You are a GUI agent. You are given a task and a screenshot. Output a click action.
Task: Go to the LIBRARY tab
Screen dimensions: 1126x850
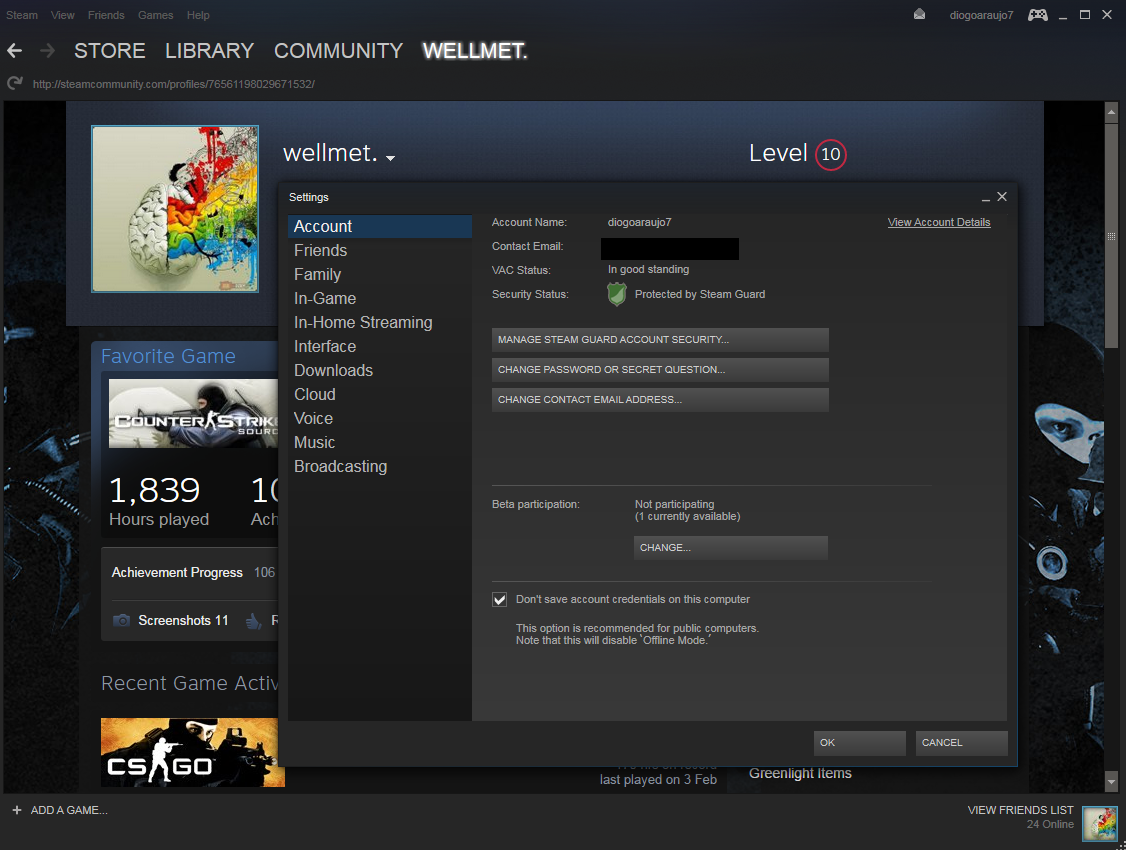point(210,51)
